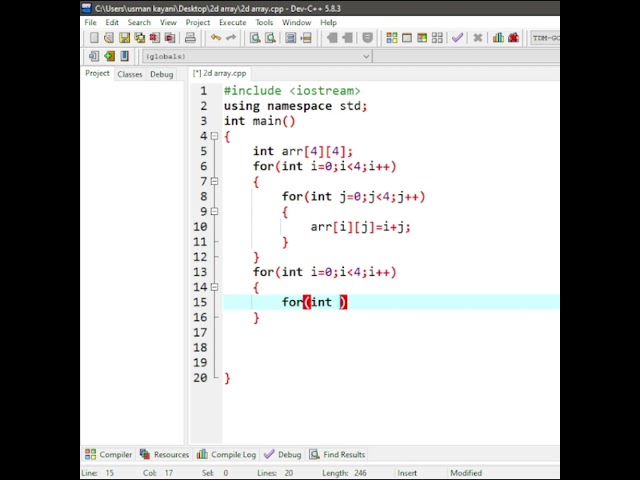
Task: Open the View menu
Action: (168, 22)
